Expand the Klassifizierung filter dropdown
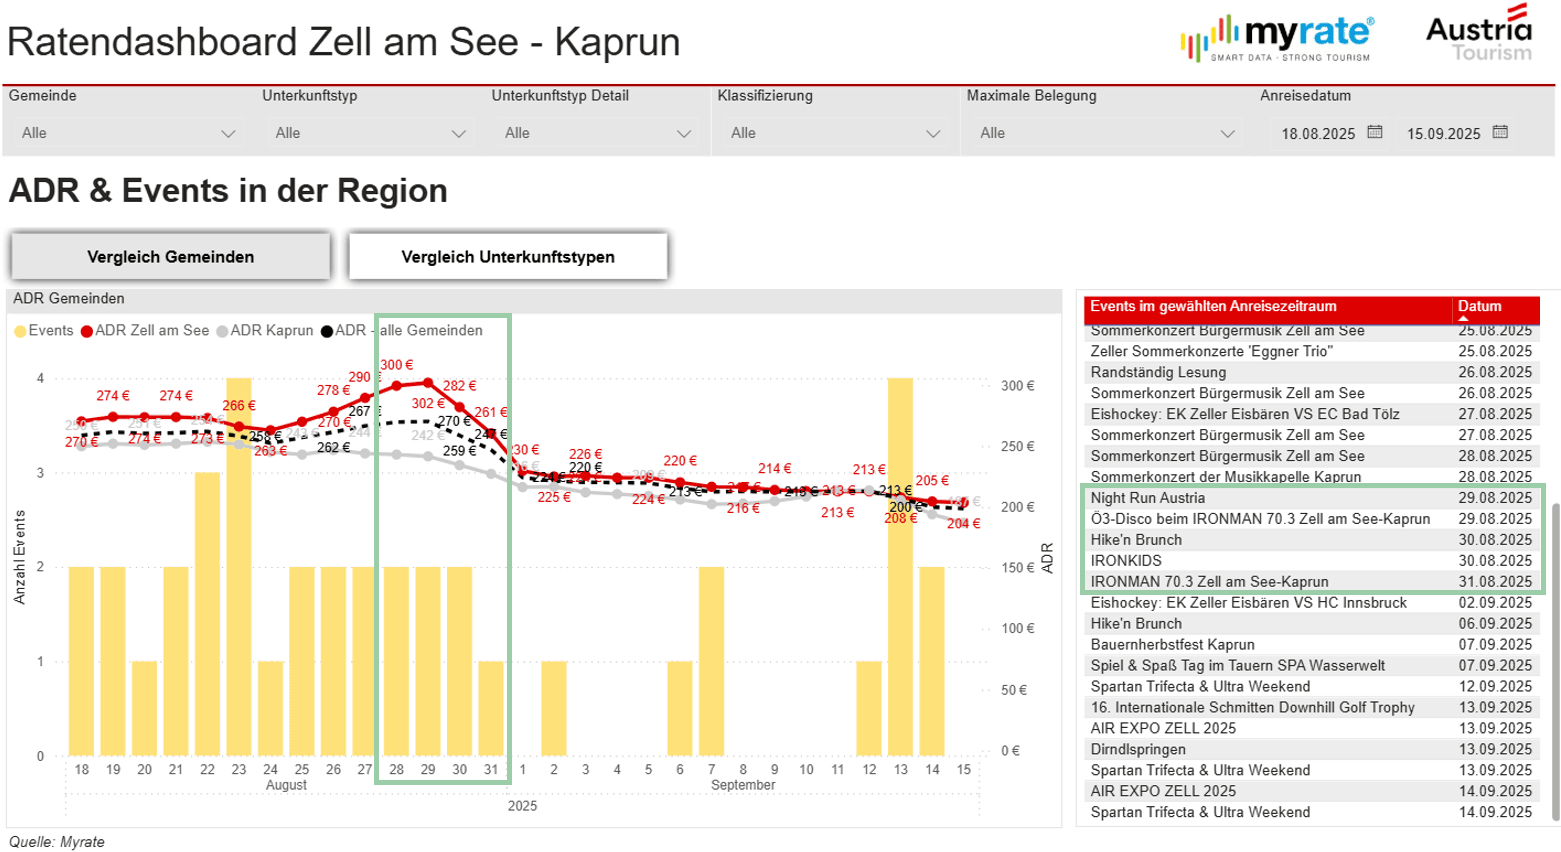 click(835, 133)
